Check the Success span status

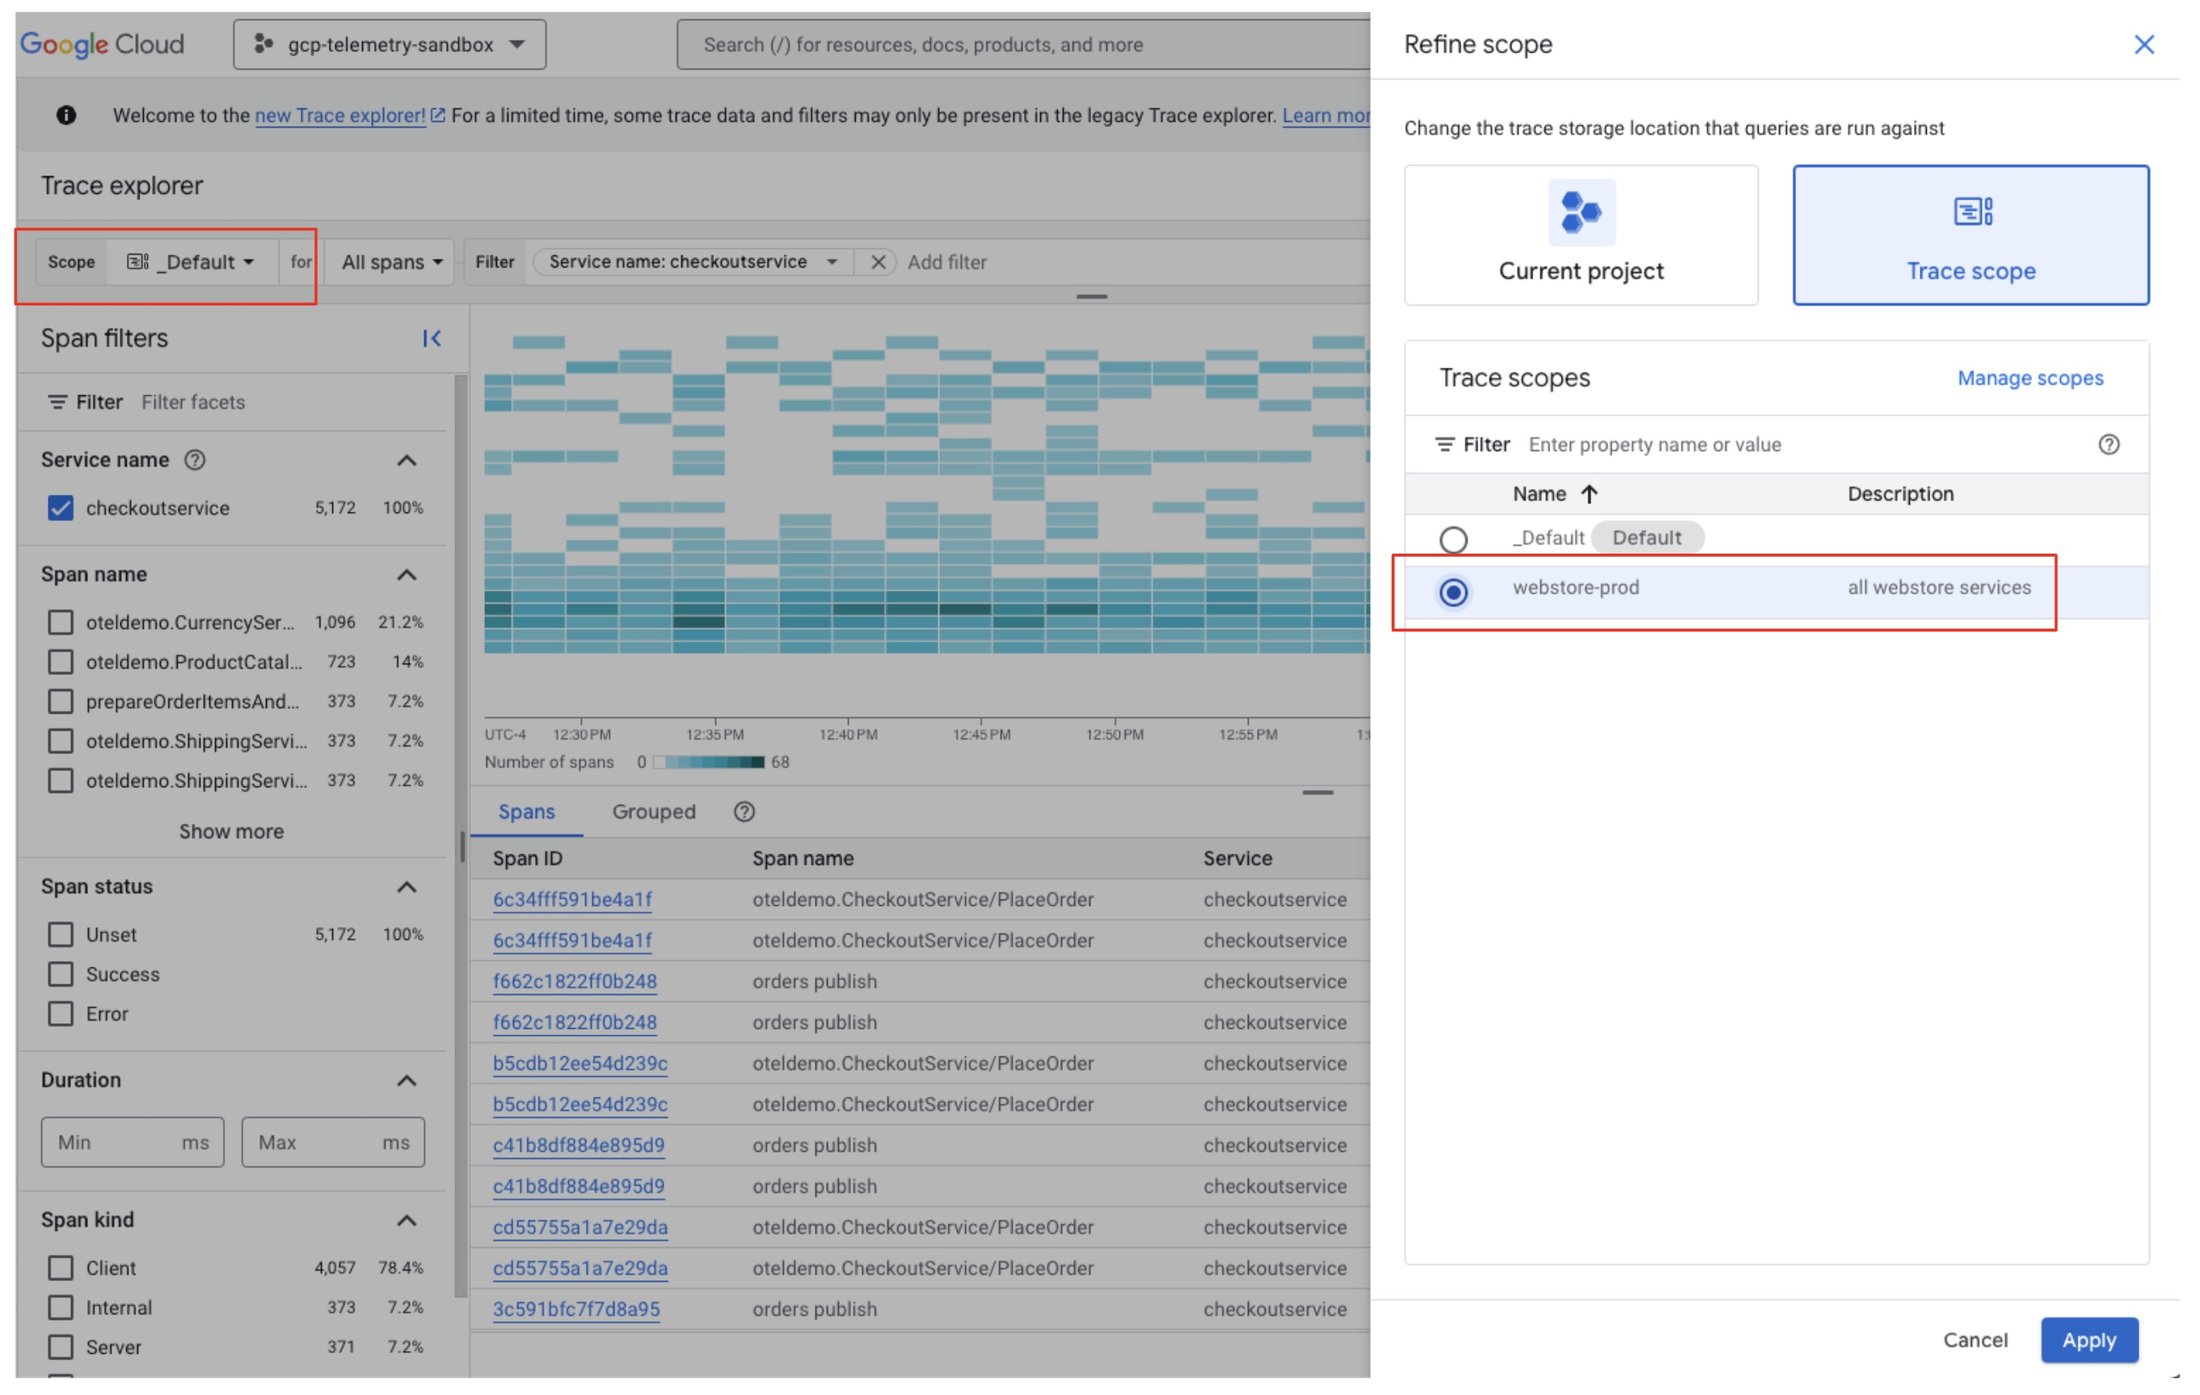coord(60,974)
